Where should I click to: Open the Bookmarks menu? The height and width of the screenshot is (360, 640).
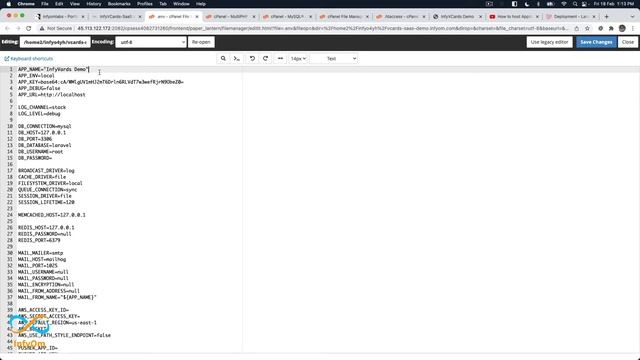coord(119,4)
